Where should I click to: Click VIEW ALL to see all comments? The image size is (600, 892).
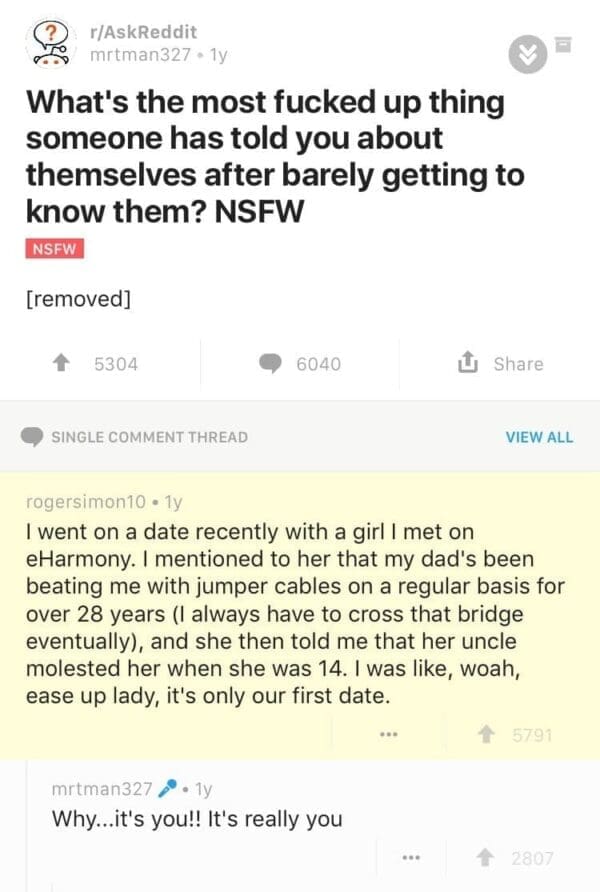pos(540,436)
